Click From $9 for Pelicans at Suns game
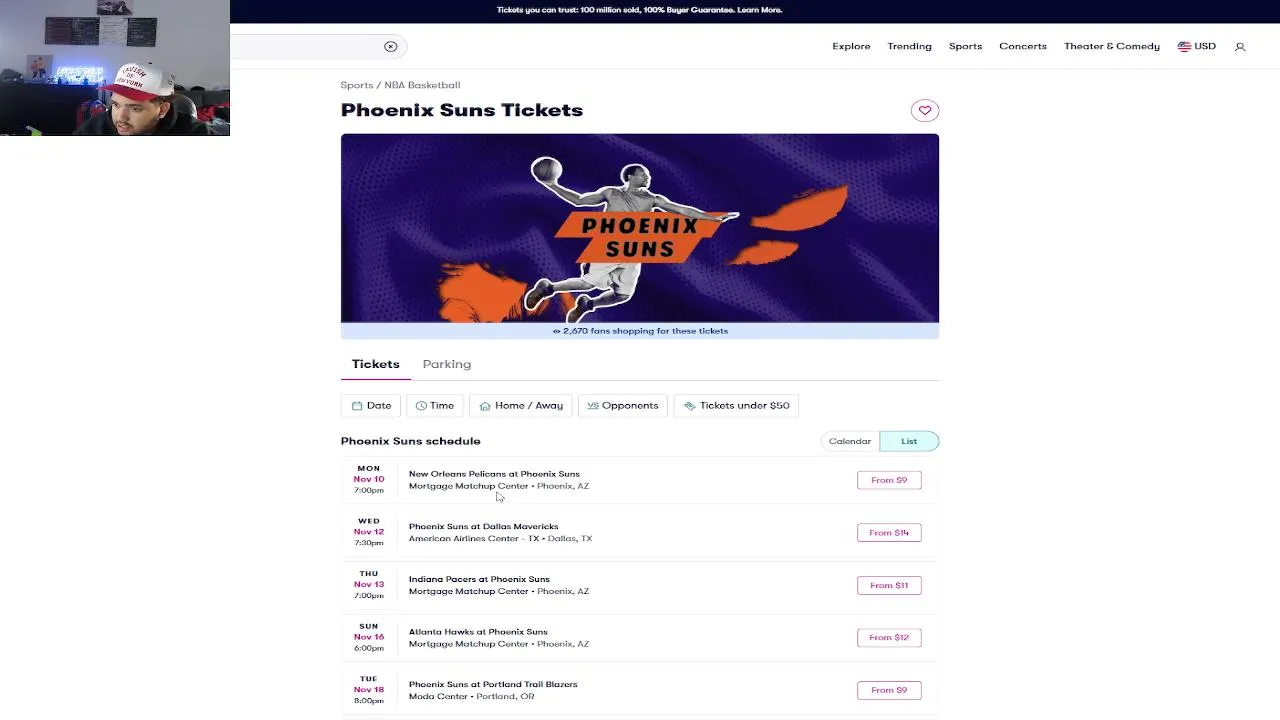The image size is (1280, 720). (x=889, y=480)
